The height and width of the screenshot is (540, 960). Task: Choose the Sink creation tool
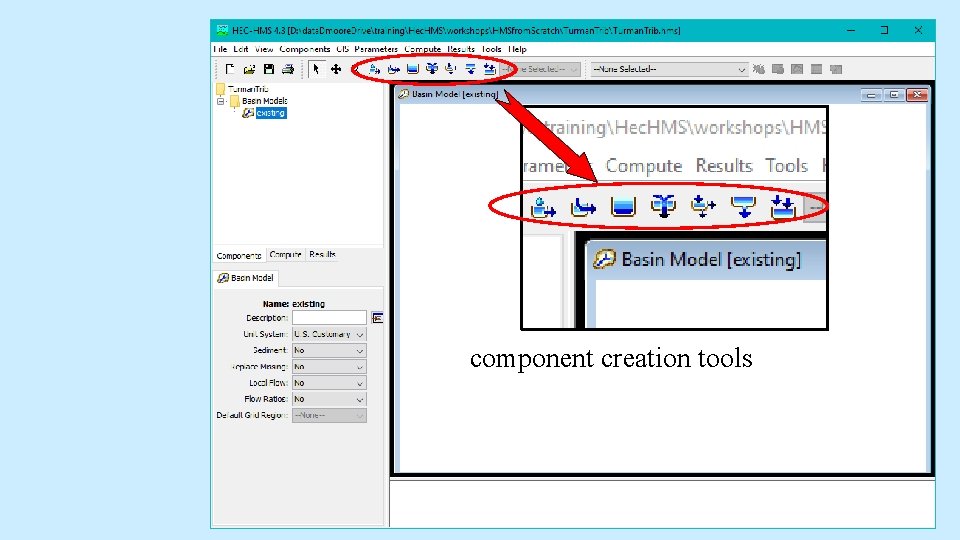point(490,69)
